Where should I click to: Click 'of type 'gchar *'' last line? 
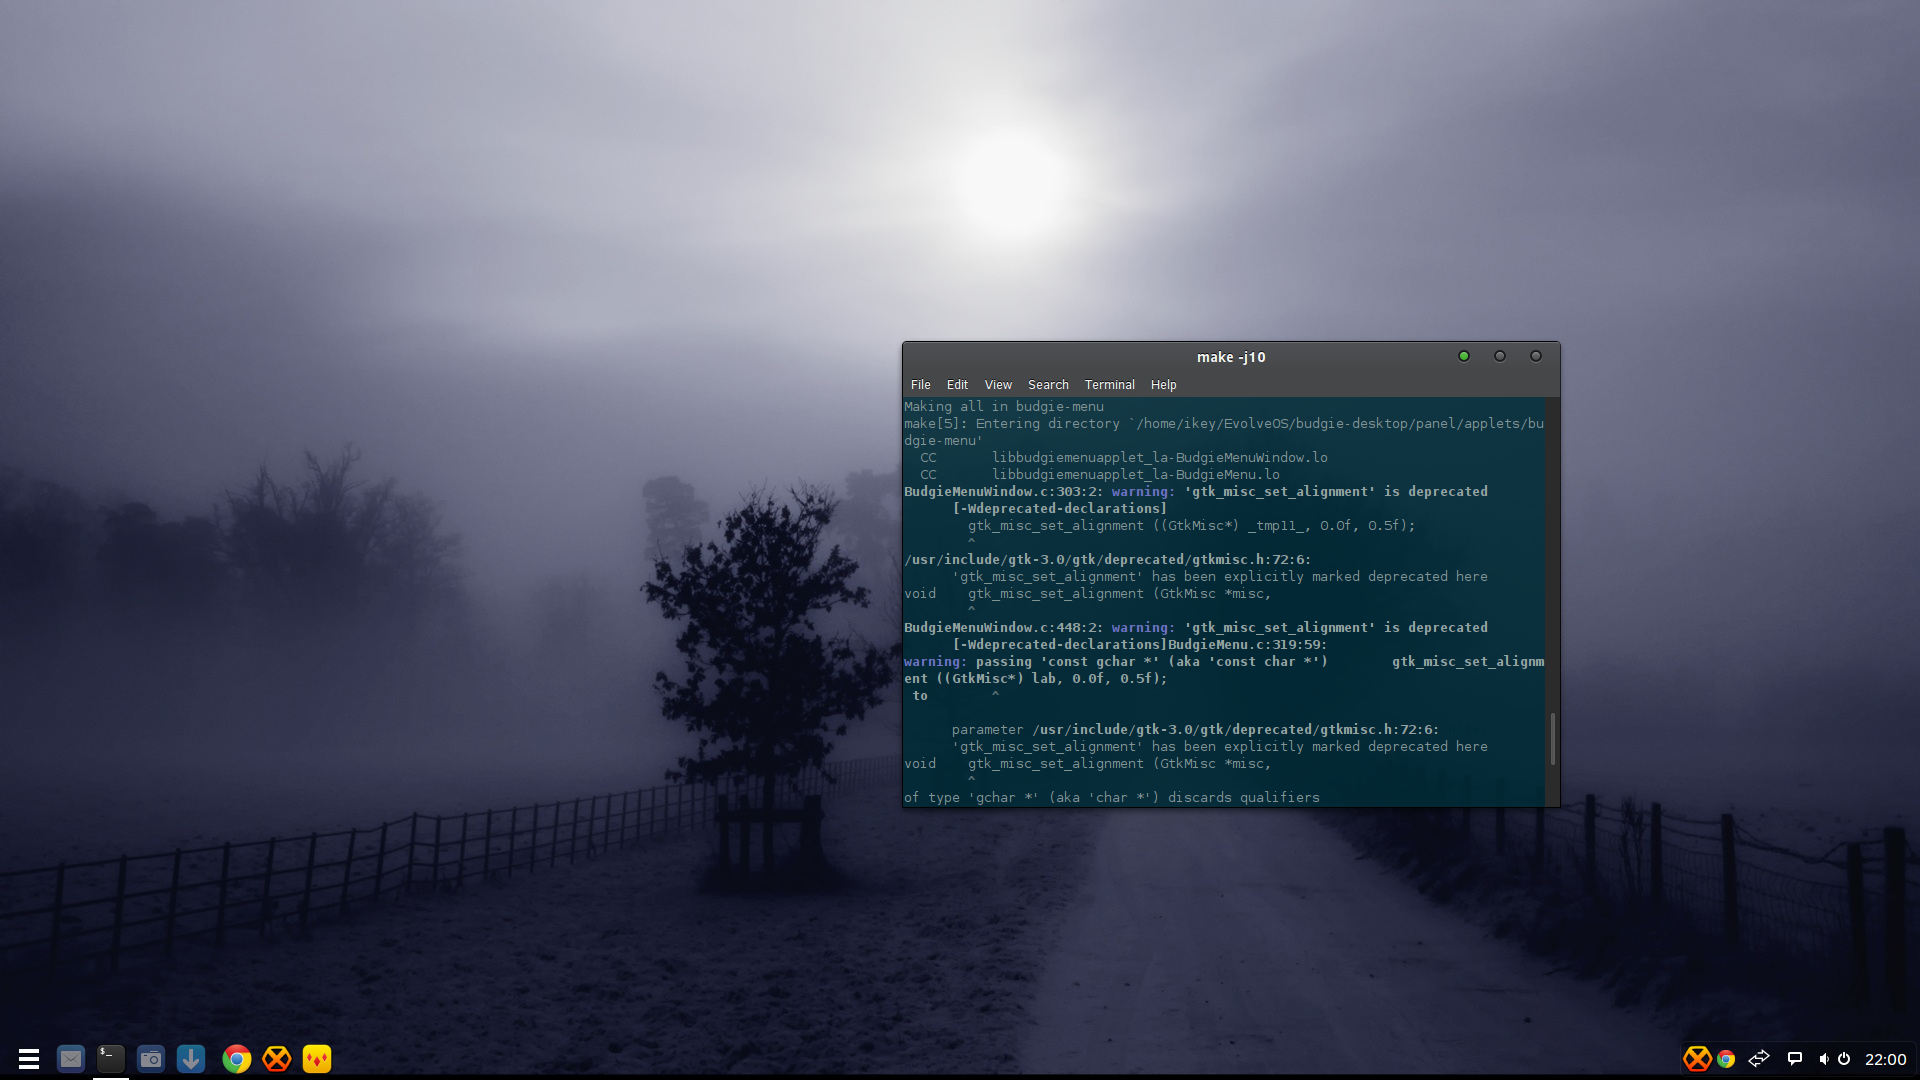coord(1112,797)
